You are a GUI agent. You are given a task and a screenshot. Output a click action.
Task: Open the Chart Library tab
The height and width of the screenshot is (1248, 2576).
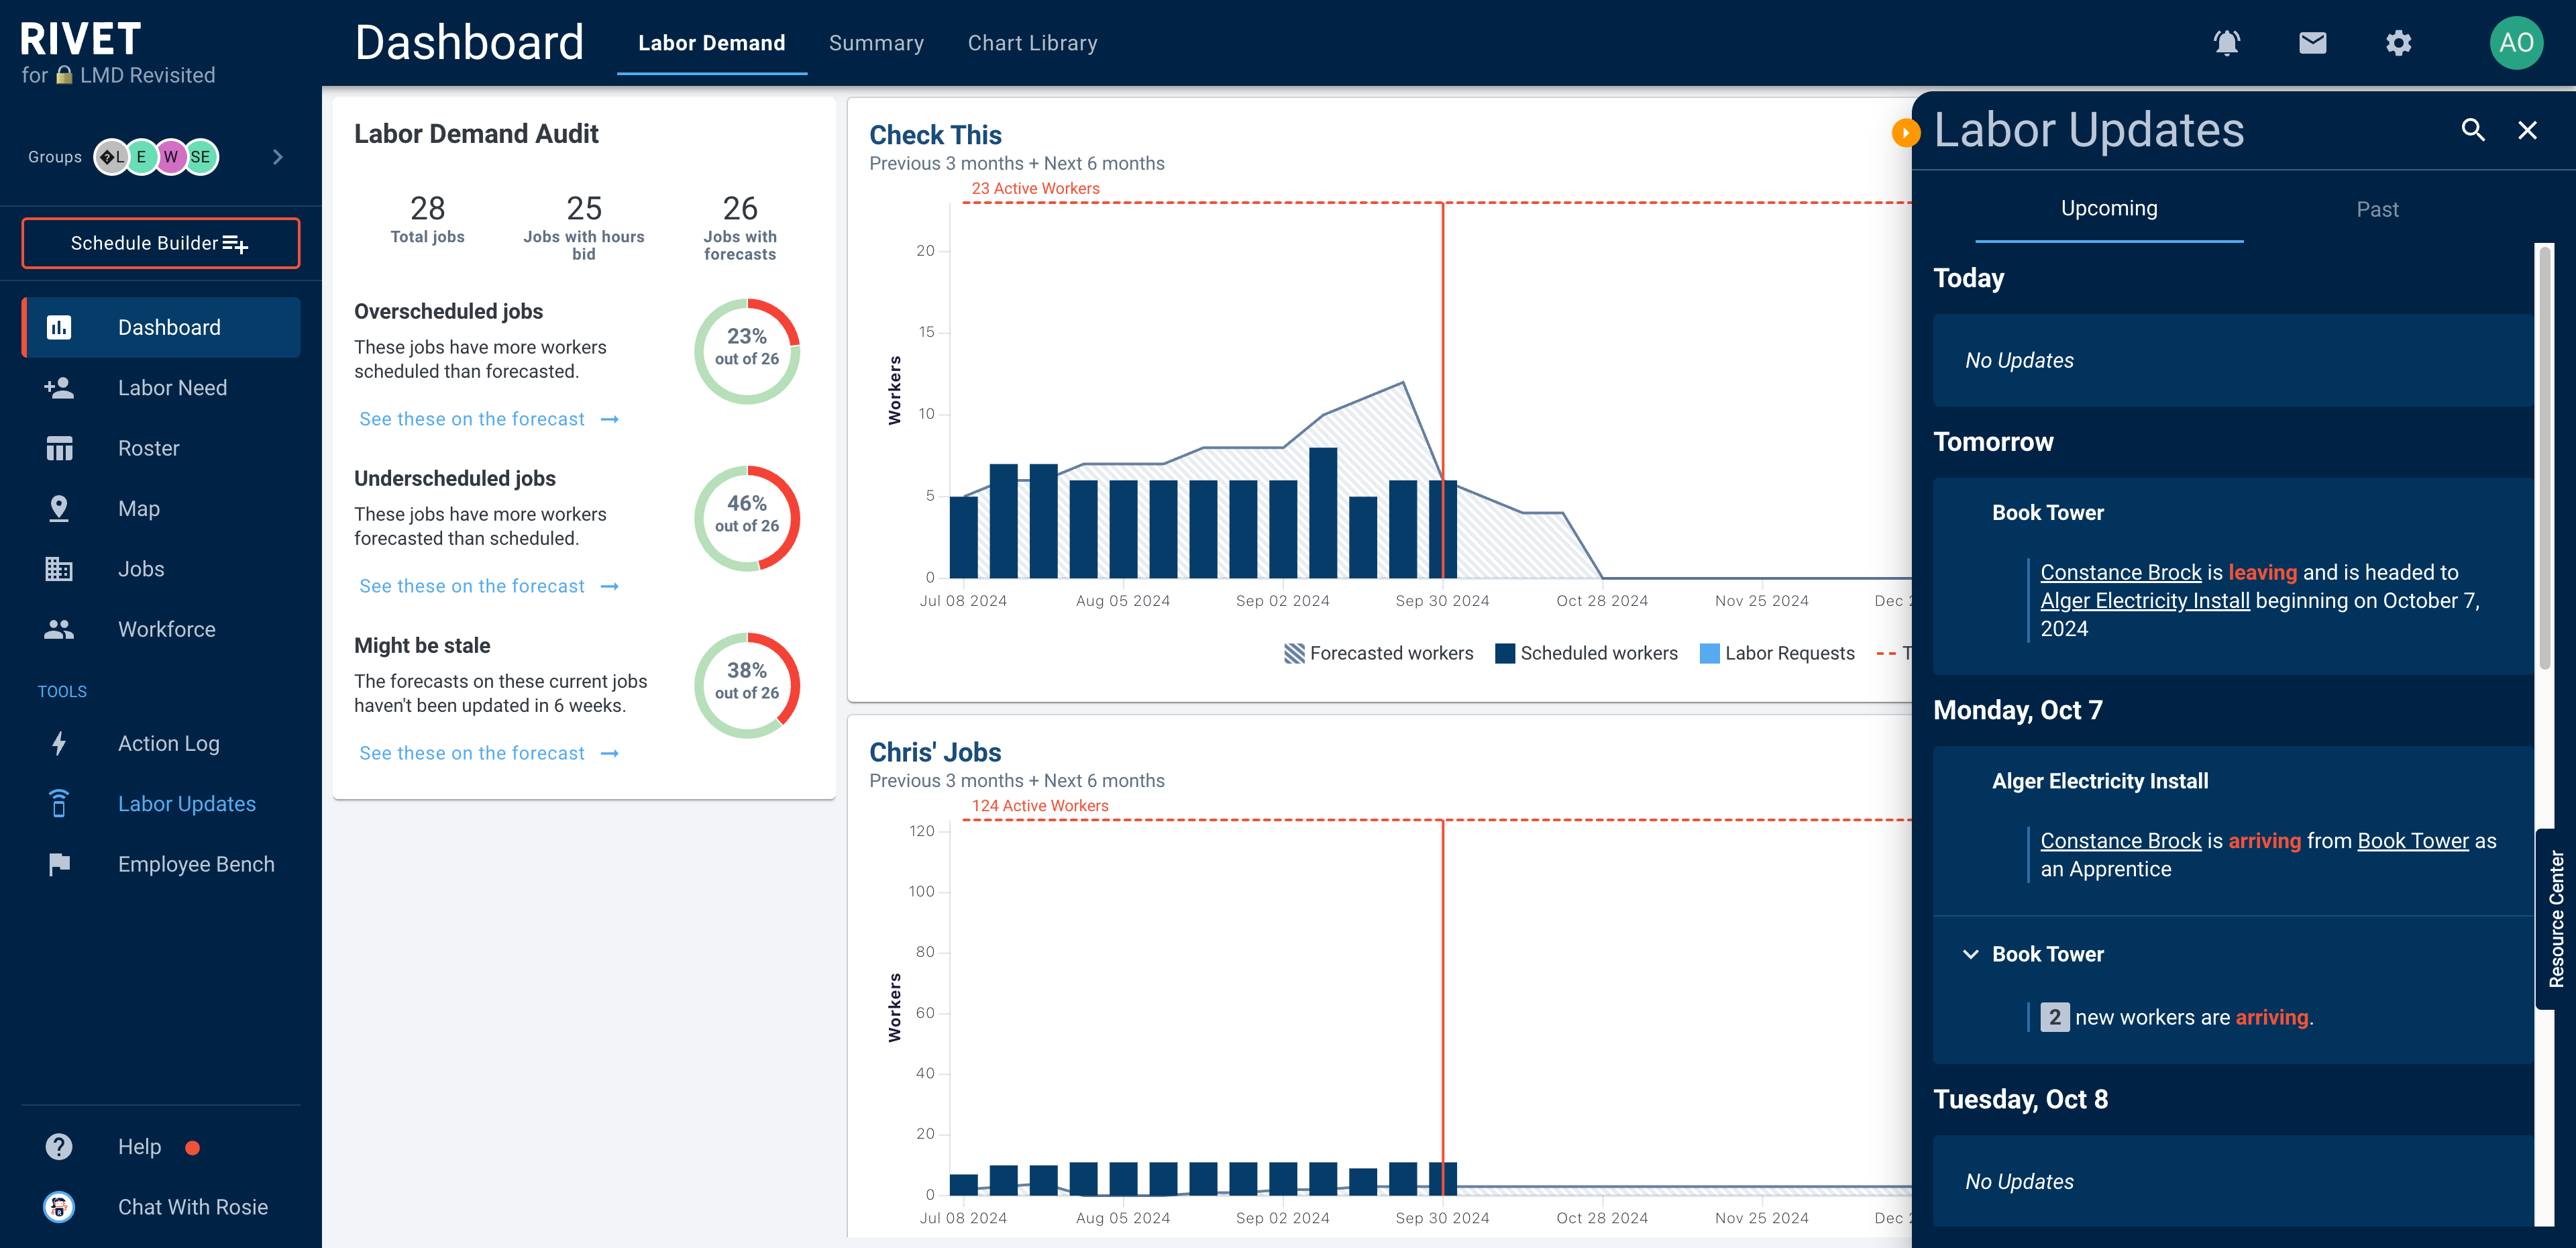click(1032, 43)
